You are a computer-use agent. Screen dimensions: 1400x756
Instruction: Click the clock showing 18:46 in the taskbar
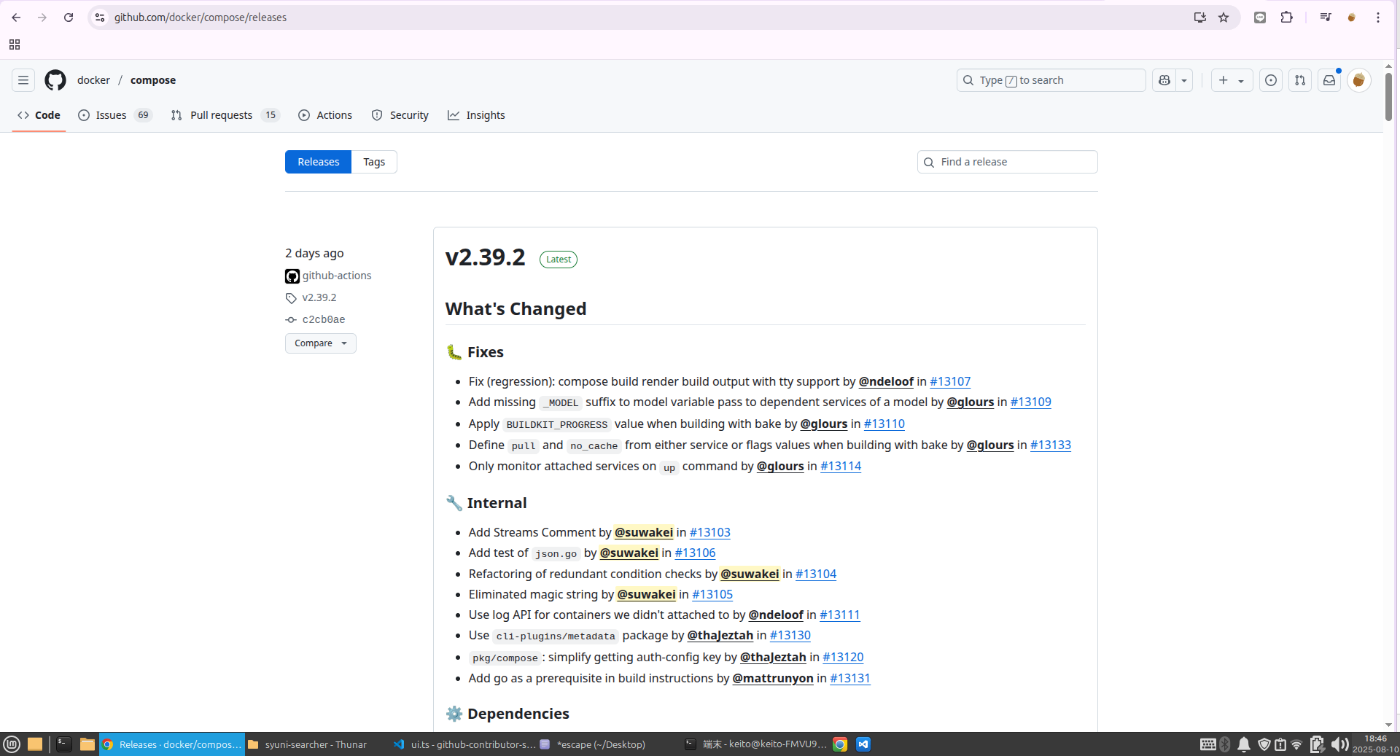pos(1378,738)
